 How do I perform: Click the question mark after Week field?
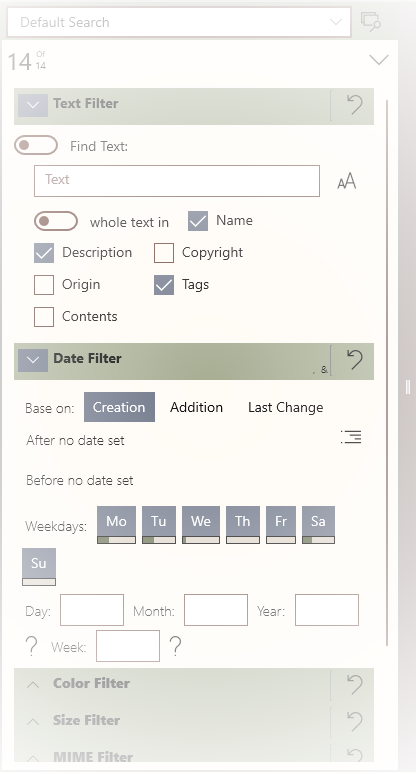175,646
